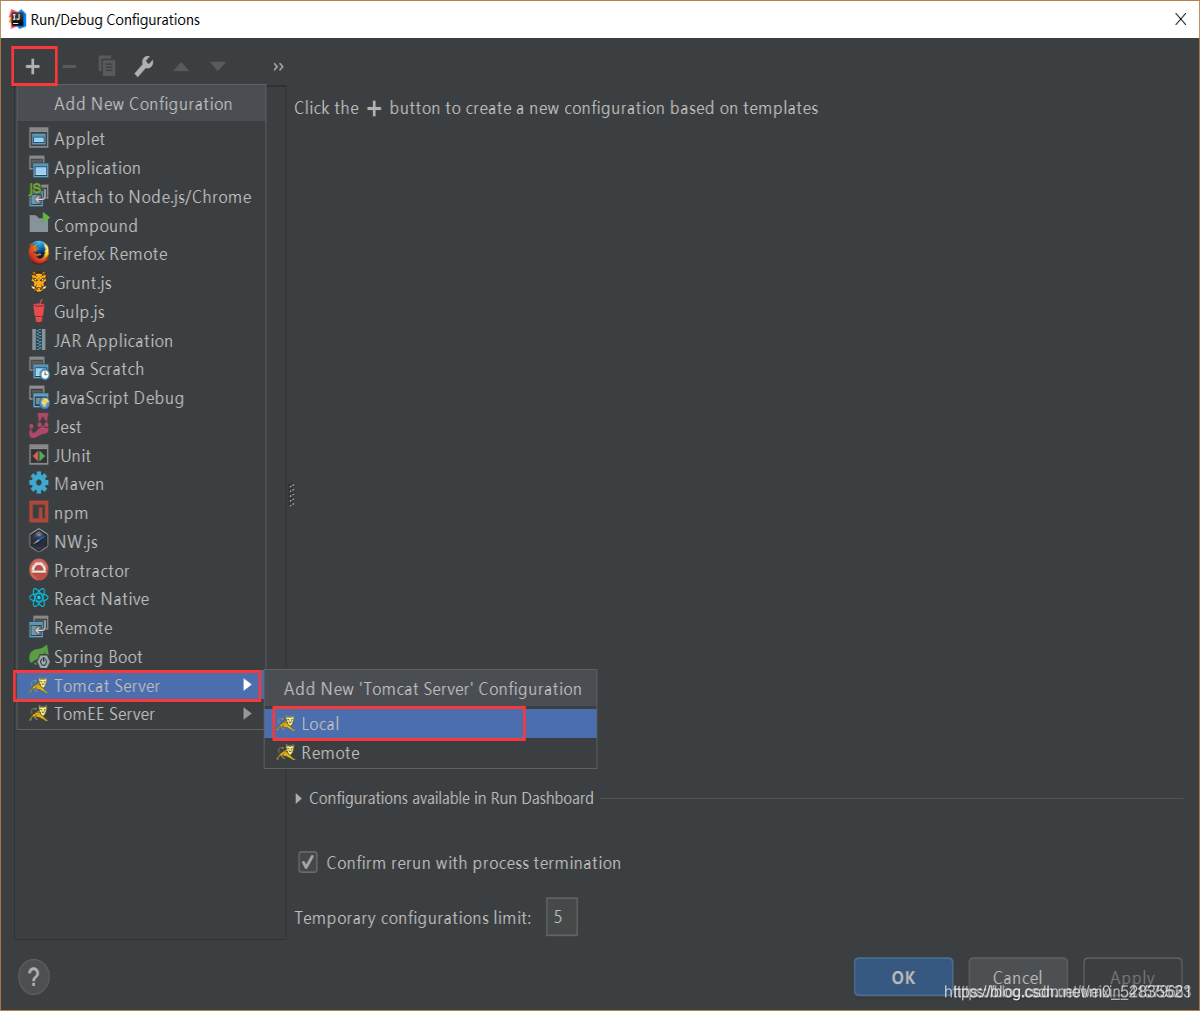
Task: Click the React Native atom icon
Action: click(39, 598)
